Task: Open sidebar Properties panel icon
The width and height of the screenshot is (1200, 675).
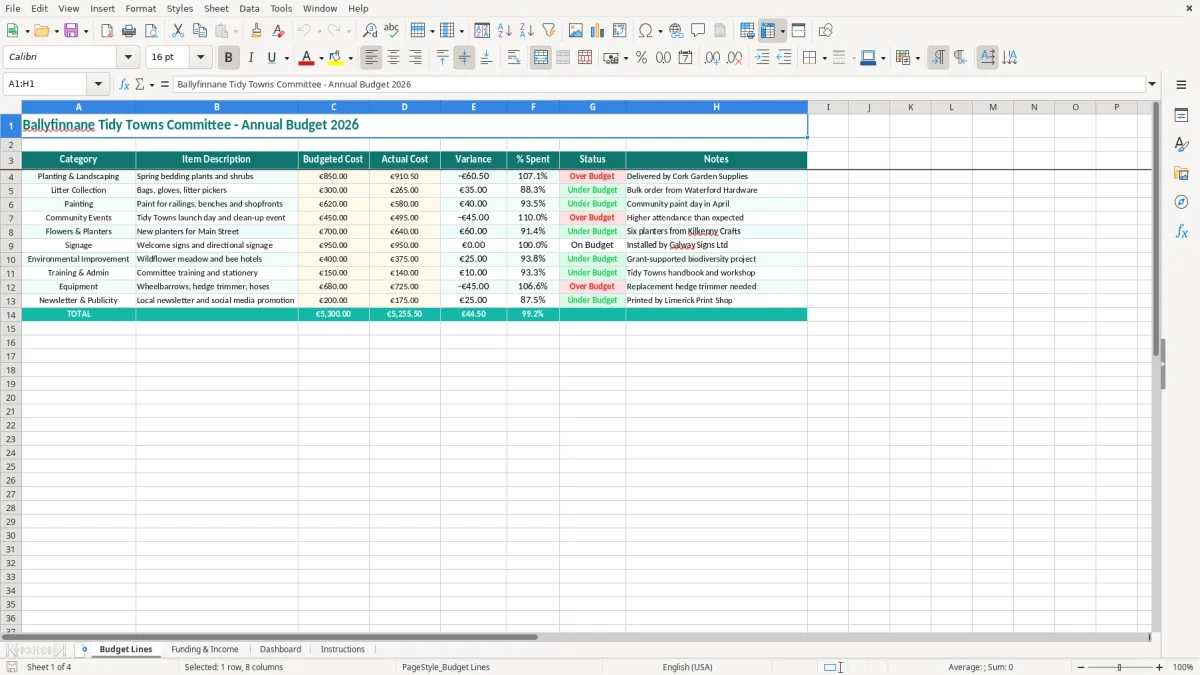Action: (1181, 116)
